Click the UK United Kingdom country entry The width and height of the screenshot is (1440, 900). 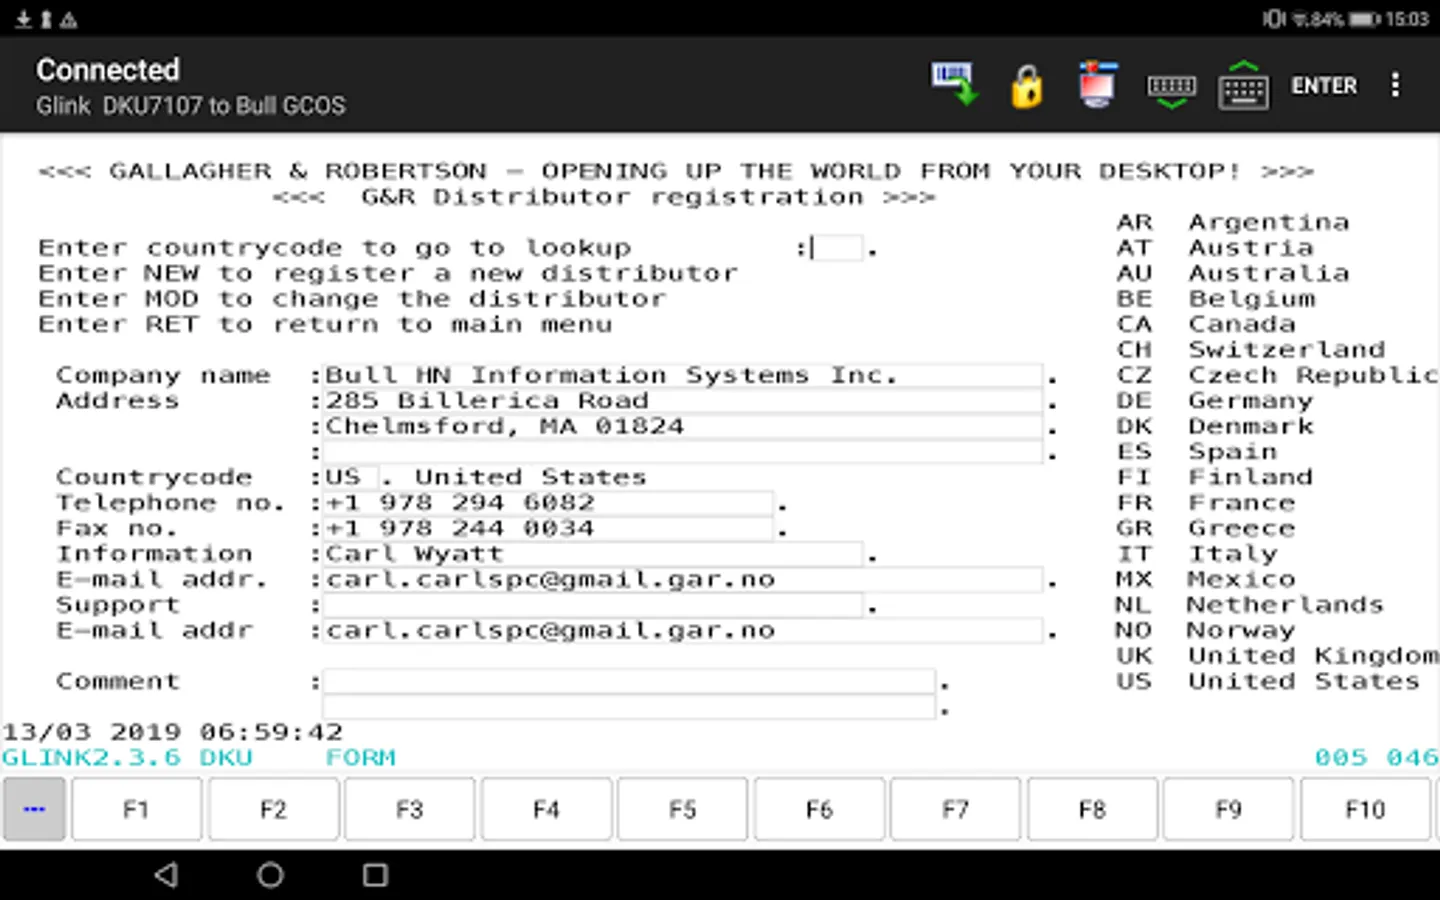pyautogui.click(x=1277, y=656)
